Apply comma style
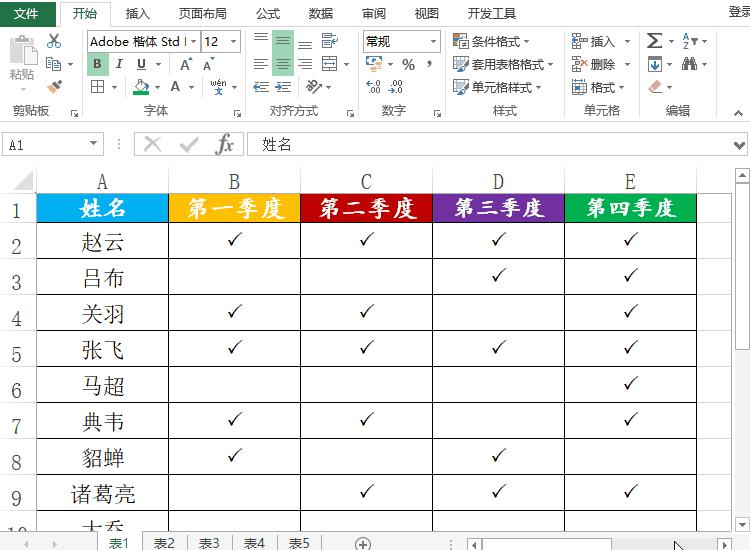This screenshot has width=750, height=550. pyautogui.click(x=429, y=64)
